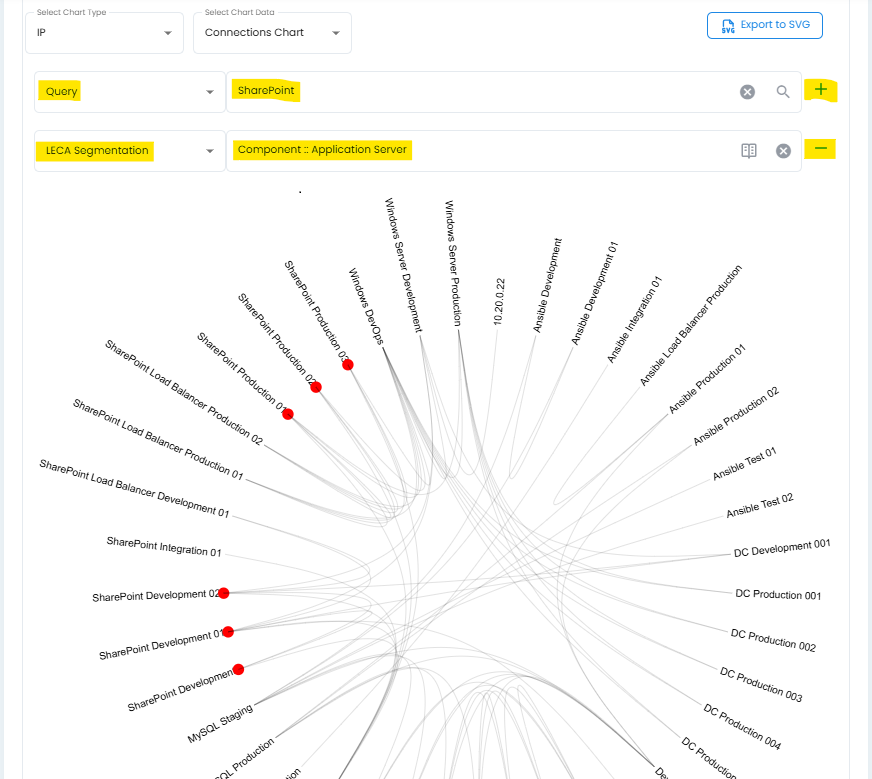Click the DC Production 001 node label
This screenshot has height=779, width=872.
778,594
